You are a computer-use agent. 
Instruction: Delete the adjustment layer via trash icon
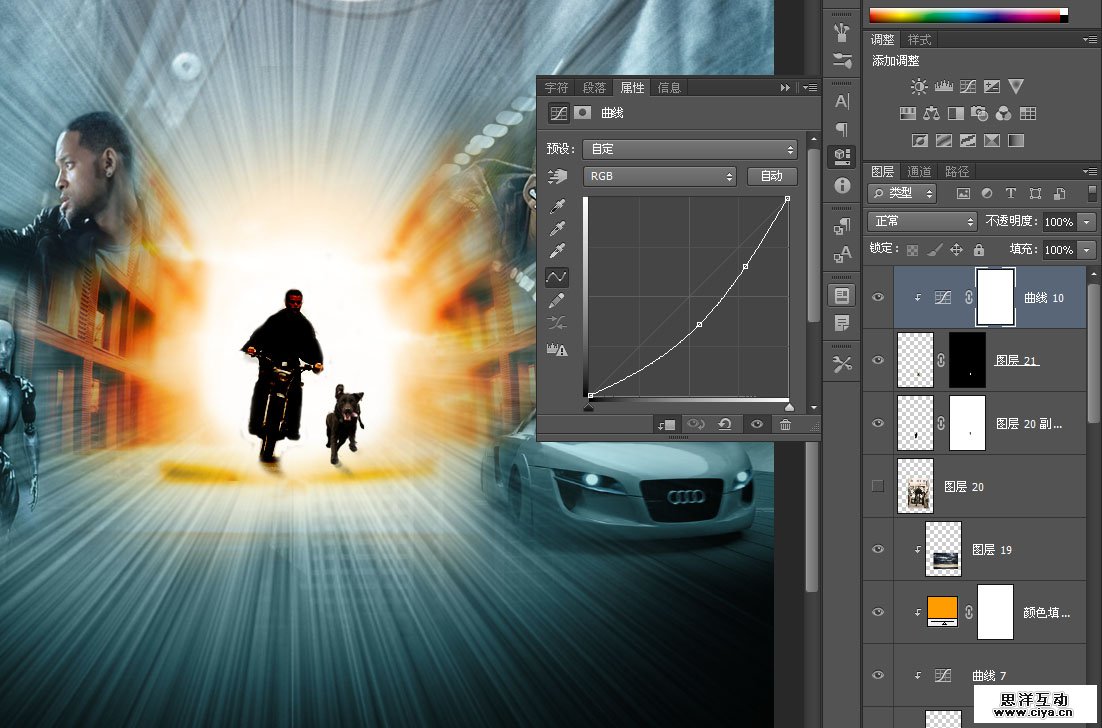[x=786, y=424]
